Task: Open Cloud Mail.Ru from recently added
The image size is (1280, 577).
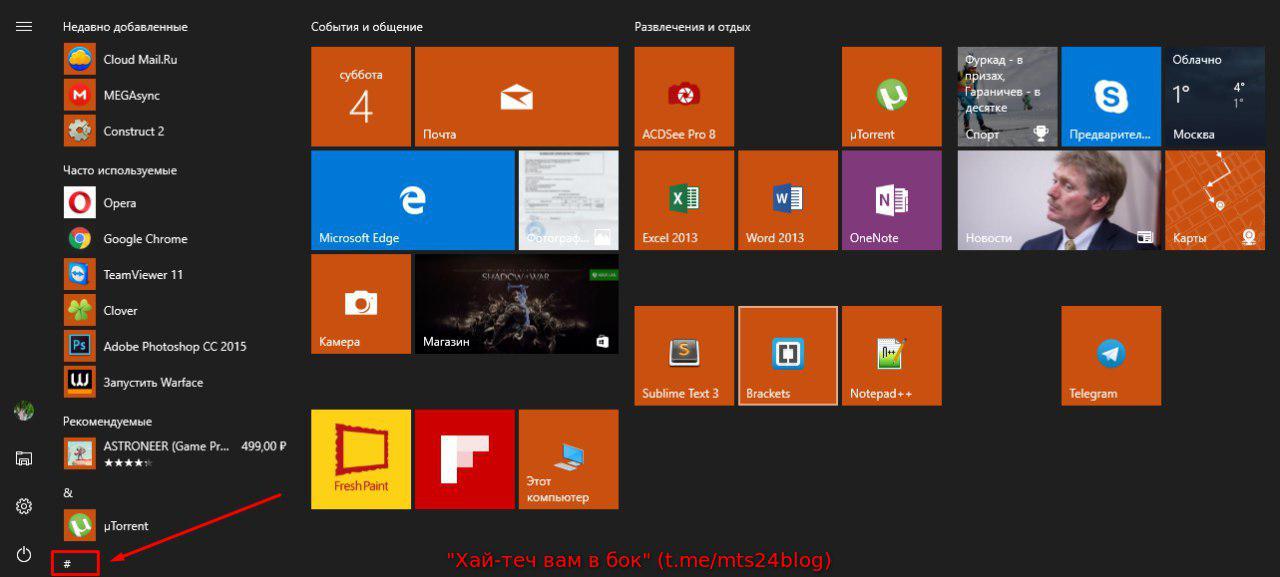Action: point(175,59)
